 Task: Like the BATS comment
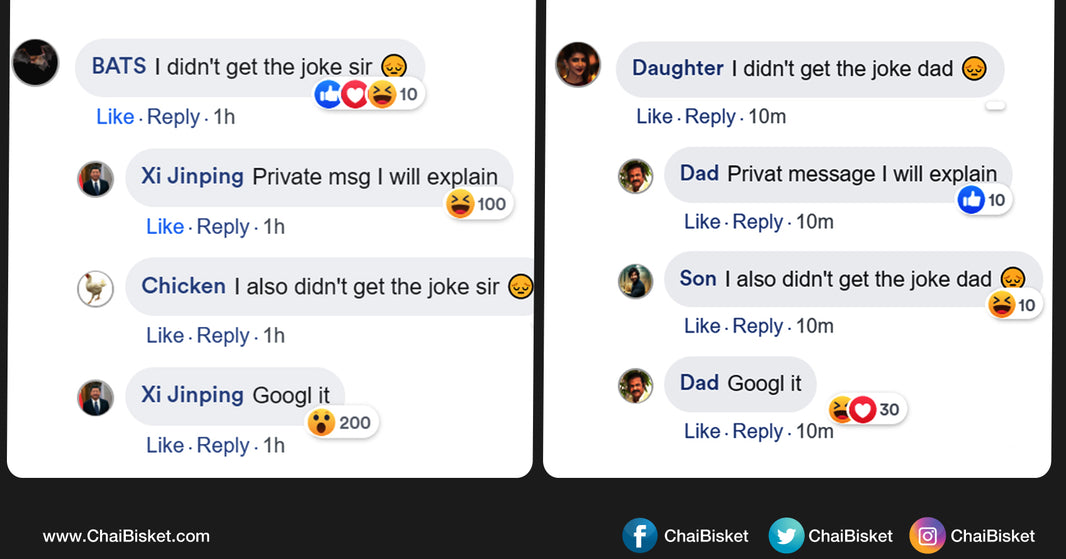(115, 117)
